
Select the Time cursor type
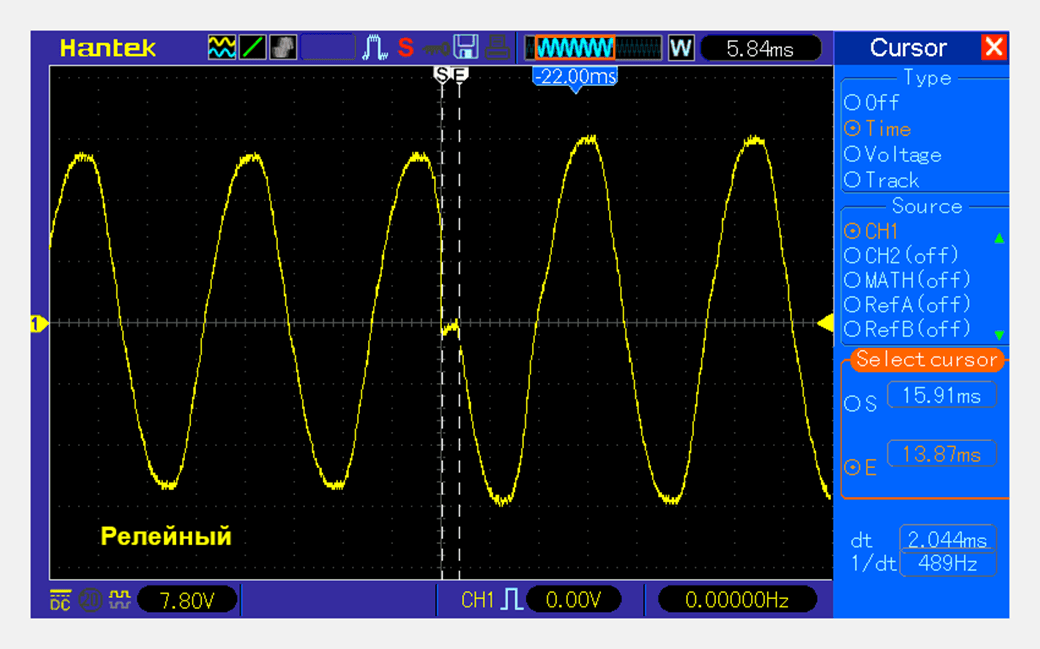[884, 128]
